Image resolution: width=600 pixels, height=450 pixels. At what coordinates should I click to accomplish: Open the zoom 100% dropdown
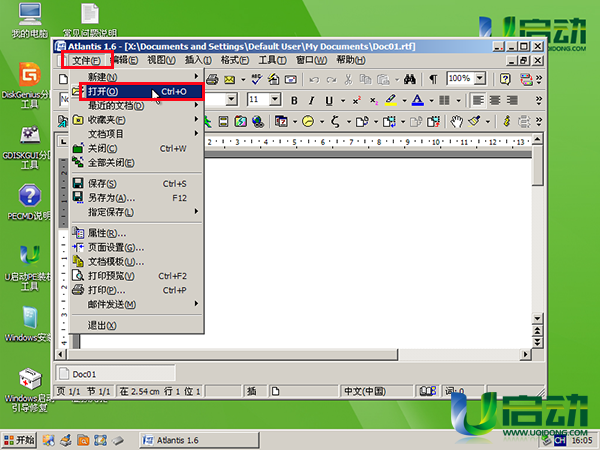coord(479,79)
